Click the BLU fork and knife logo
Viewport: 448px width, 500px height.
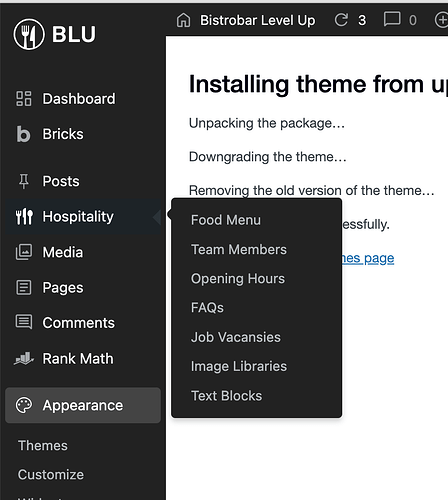click(x=29, y=34)
